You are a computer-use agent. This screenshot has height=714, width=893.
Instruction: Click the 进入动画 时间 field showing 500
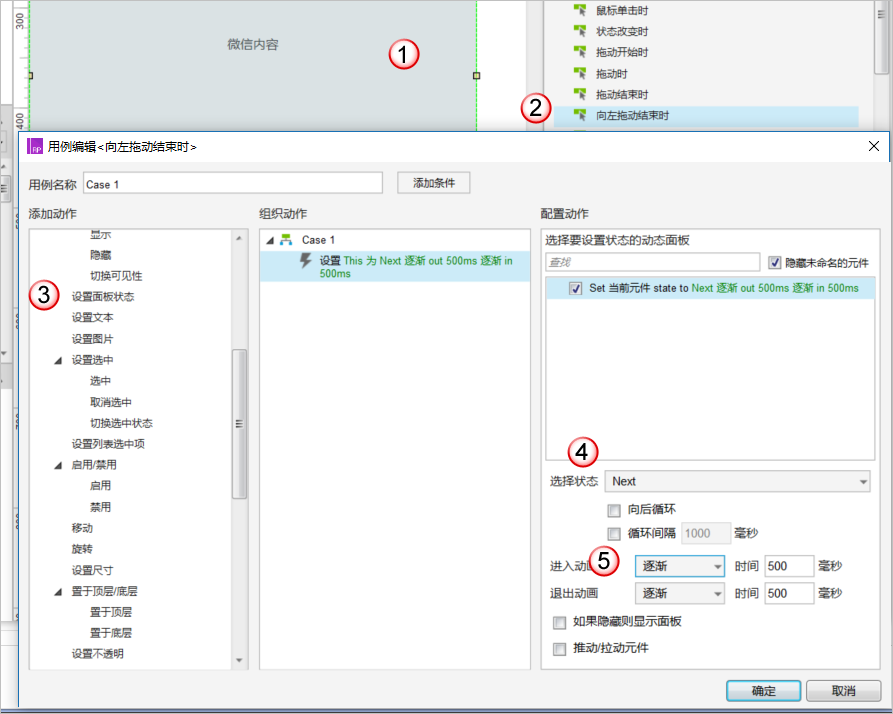(789, 566)
